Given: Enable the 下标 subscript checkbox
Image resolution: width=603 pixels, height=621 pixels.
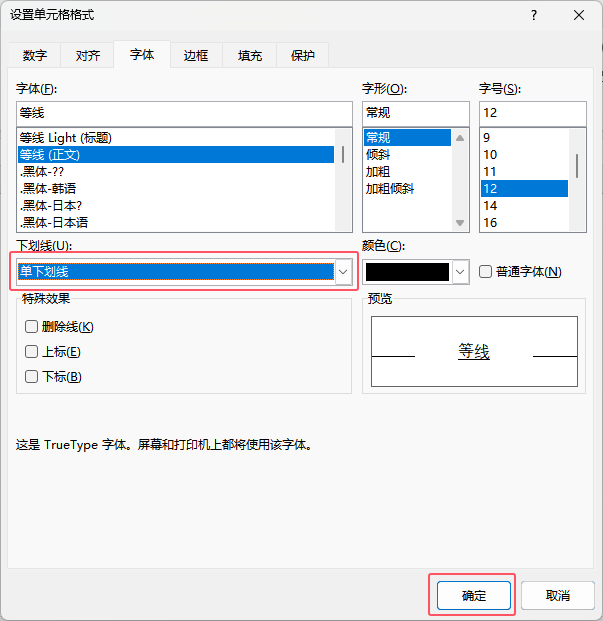Looking at the screenshot, I should point(31,377).
